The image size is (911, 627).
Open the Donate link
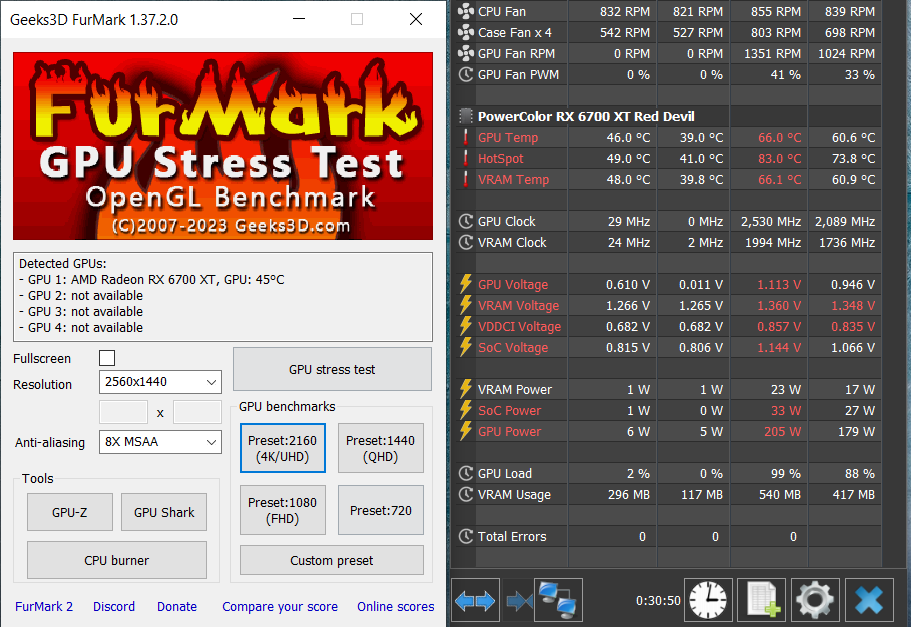point(177,607)
